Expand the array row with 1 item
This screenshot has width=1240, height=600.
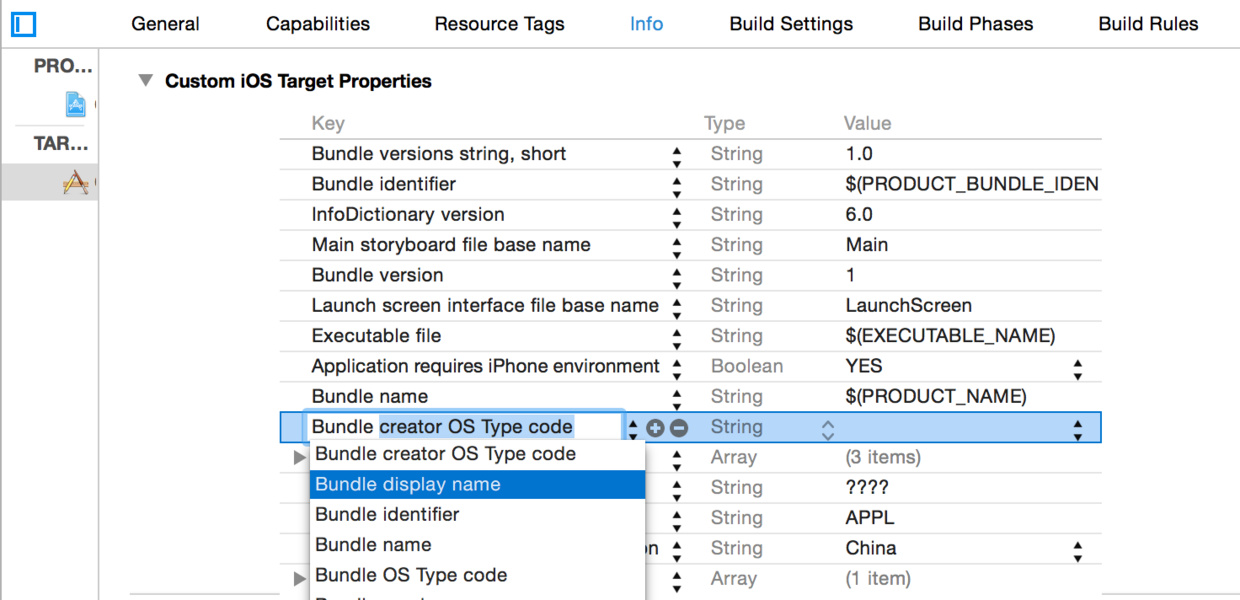tap(299, 579)
